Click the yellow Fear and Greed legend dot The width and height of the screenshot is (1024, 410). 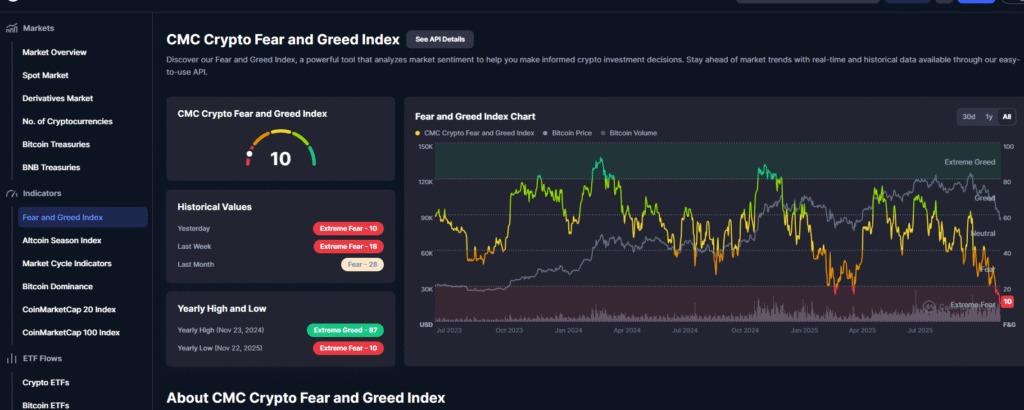418,132
